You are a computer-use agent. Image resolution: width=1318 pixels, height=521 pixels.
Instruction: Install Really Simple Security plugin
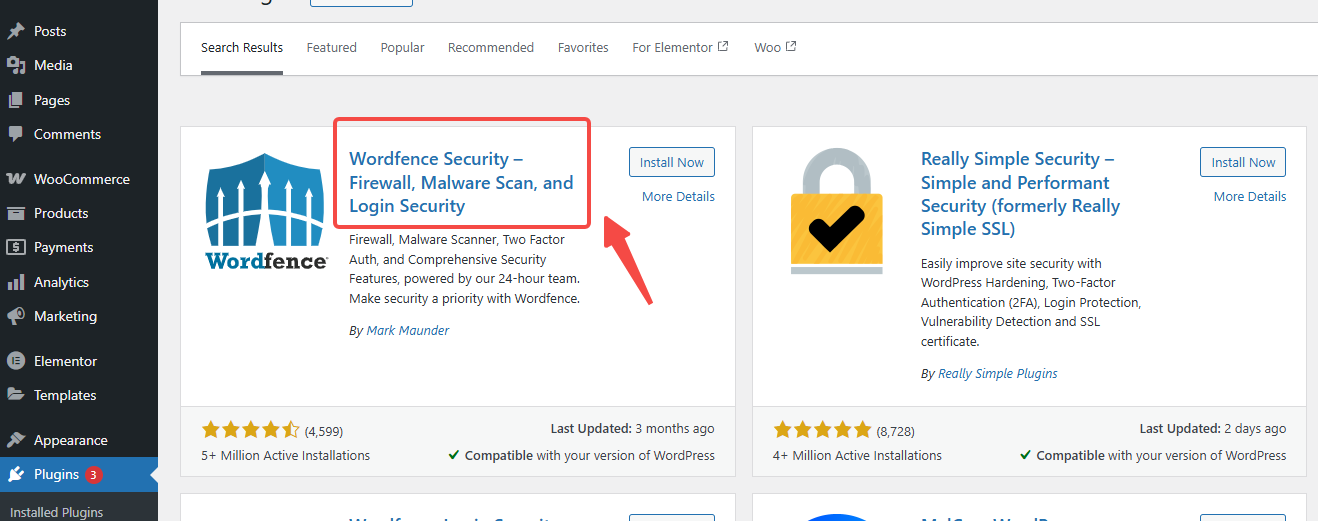[x=1242, y=162]
